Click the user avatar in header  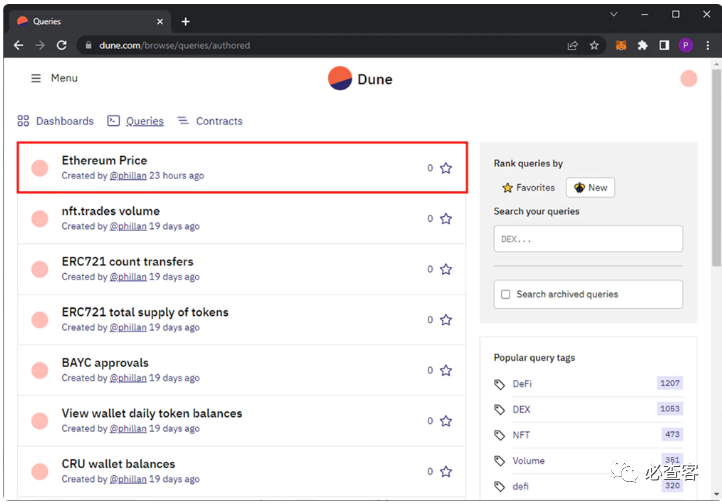point(688,79)
